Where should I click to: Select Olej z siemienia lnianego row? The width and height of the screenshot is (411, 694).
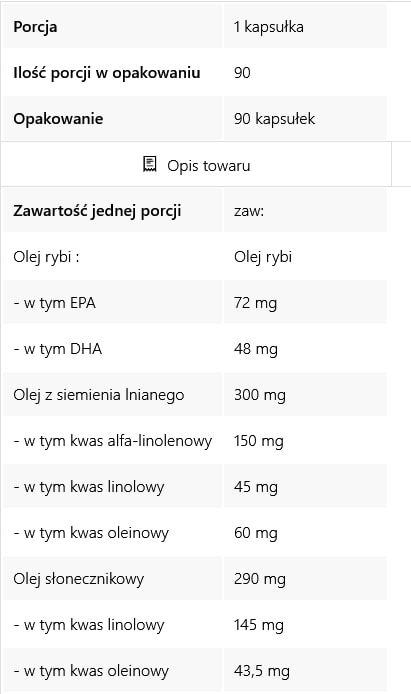point(195,395)
